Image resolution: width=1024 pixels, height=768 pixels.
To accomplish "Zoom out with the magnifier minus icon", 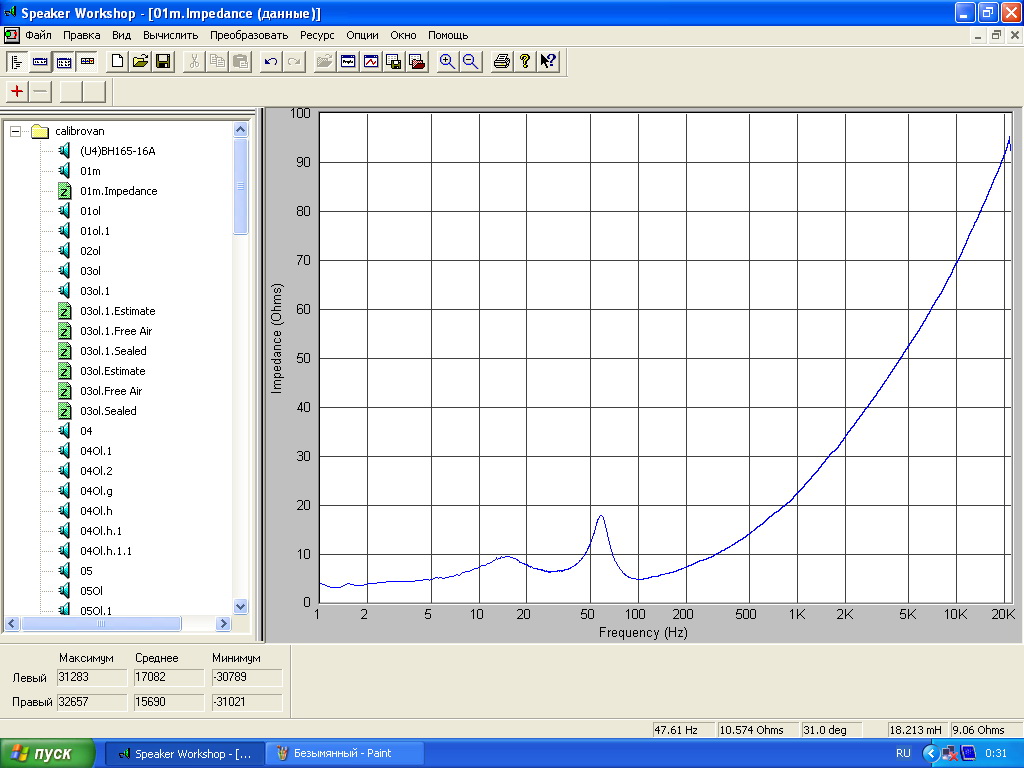I will [470, 61].
